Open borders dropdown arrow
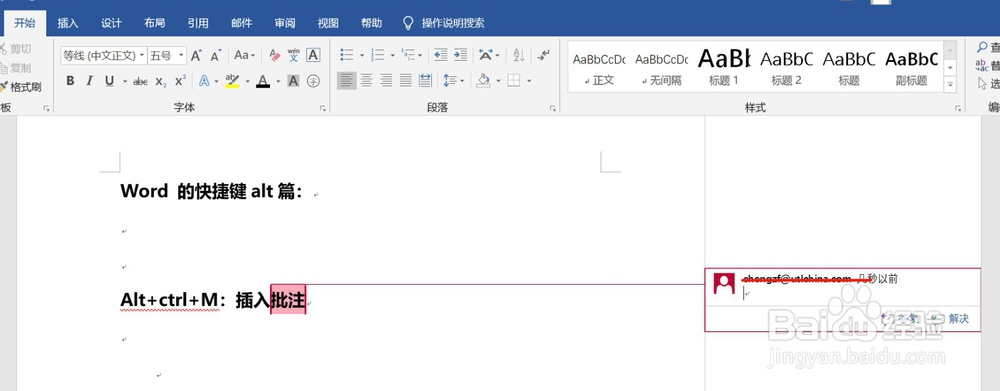1000x391 pixels. 529,81
